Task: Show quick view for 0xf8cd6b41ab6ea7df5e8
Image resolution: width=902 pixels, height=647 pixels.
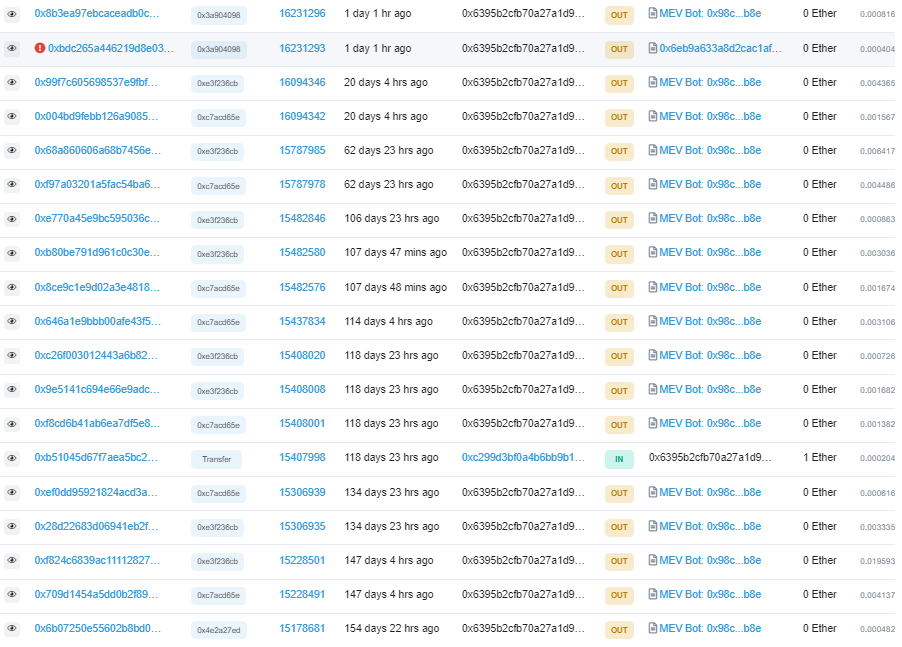Action: pyautogui.click(x=12, y=424)
